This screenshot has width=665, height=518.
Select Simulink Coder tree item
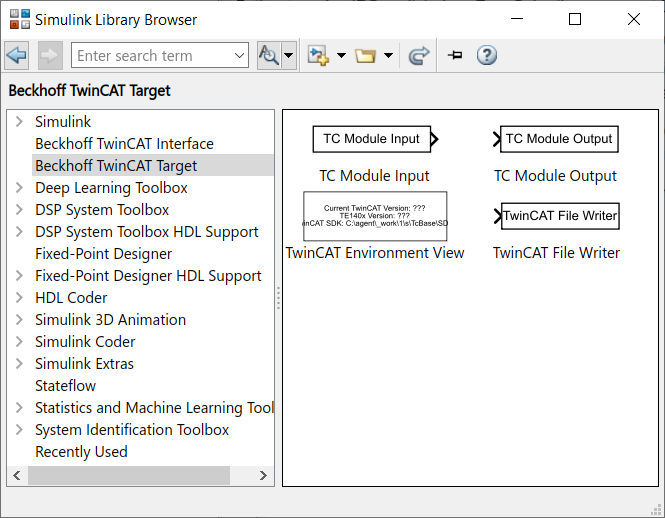(x=85, y=342)
